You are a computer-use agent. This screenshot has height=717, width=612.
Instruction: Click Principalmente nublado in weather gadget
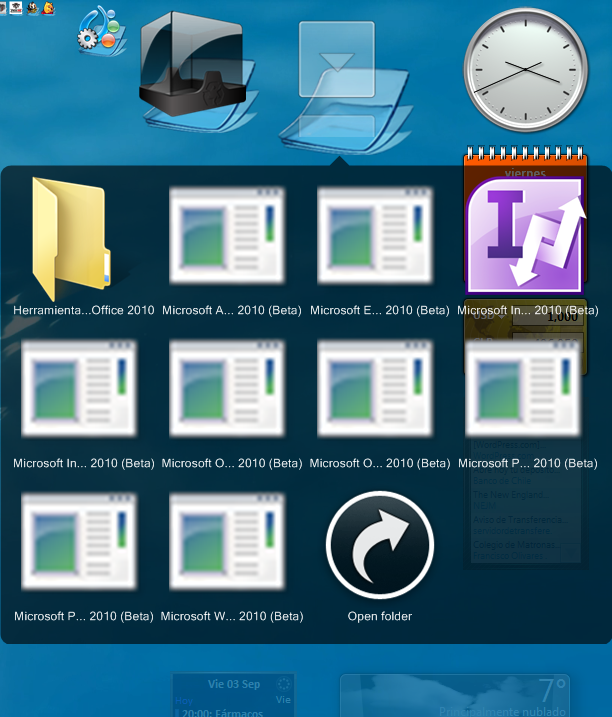pos(502,712)
